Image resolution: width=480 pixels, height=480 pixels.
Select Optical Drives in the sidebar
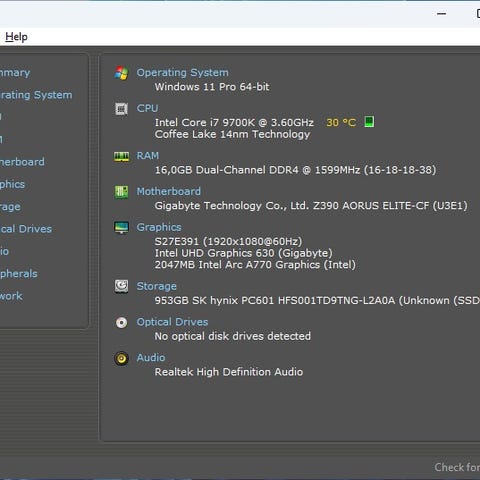click(26, 229)
